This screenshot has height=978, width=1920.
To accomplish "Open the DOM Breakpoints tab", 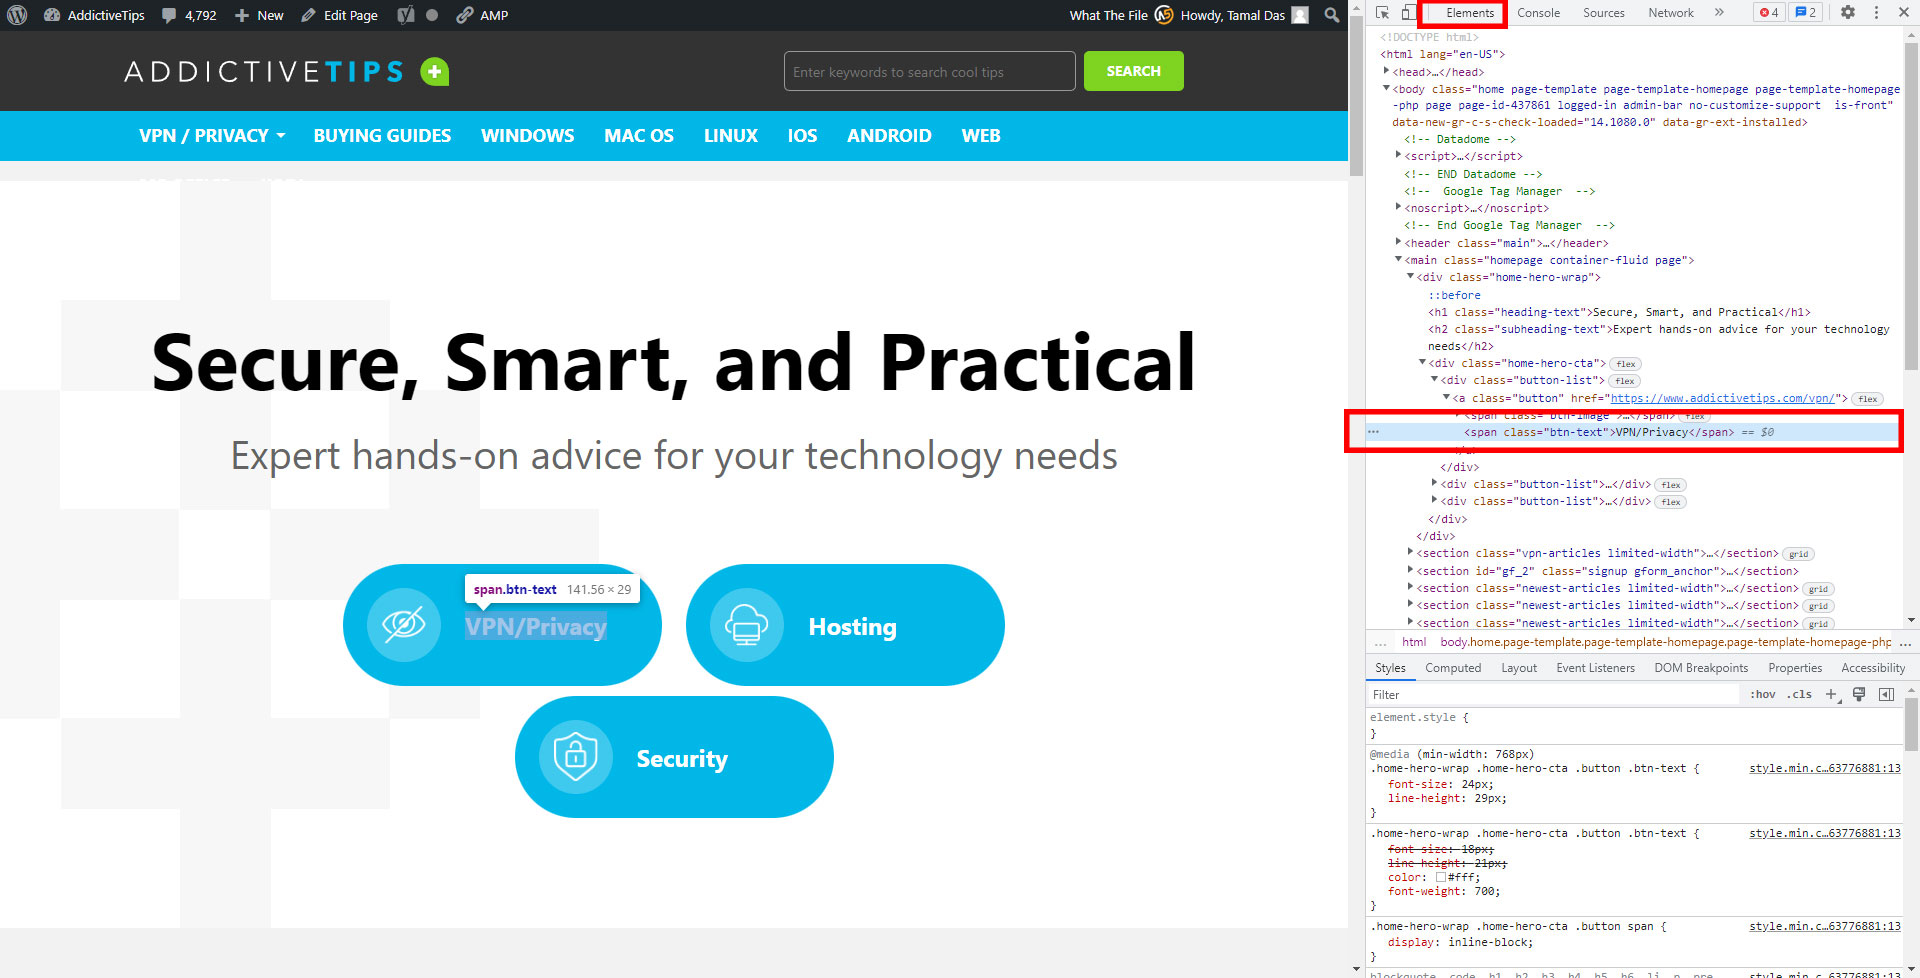I will coord(1701,668).
